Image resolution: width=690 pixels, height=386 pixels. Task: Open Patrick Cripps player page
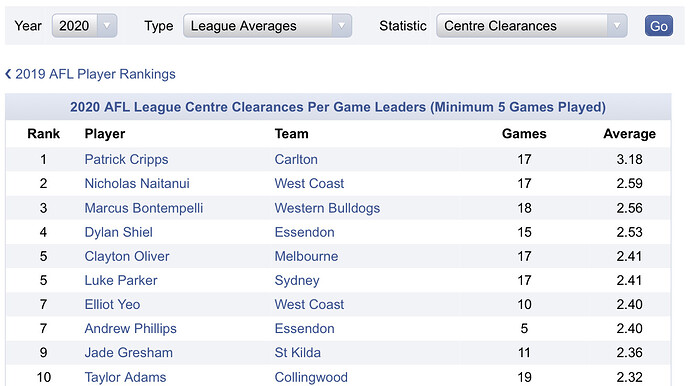(126, 159)
